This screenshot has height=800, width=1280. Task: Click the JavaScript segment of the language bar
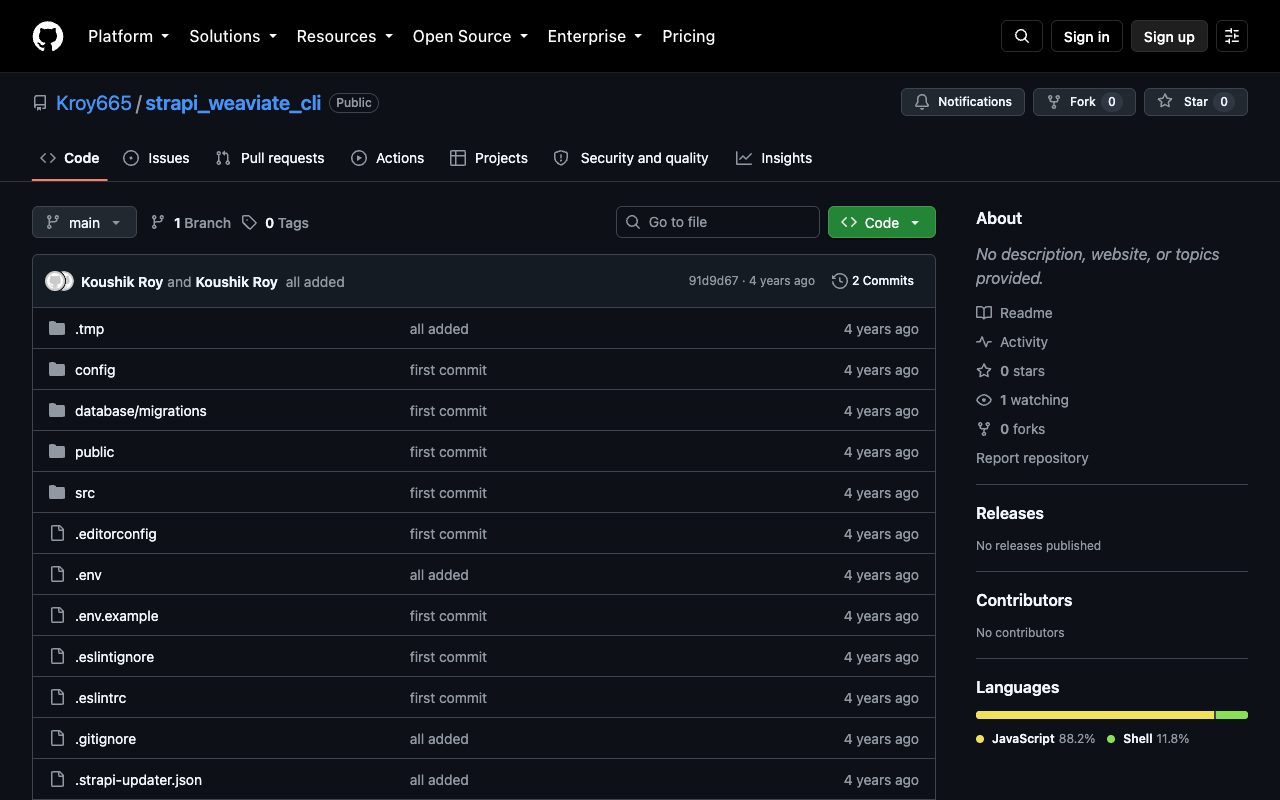(1095, 715)
